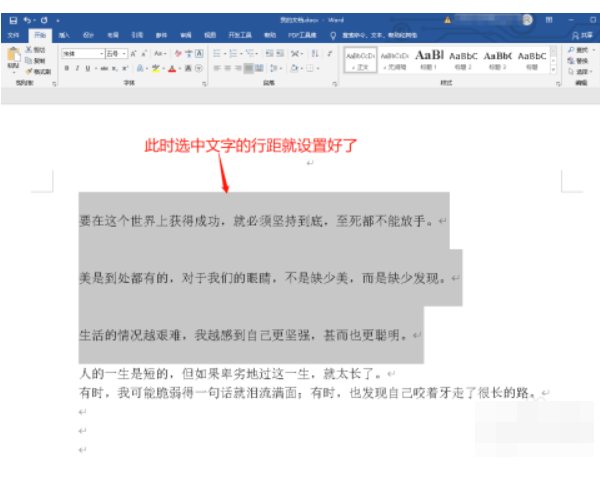Click the bullet list icon
Screen dimensions: 600x500
tap(217, 54)
